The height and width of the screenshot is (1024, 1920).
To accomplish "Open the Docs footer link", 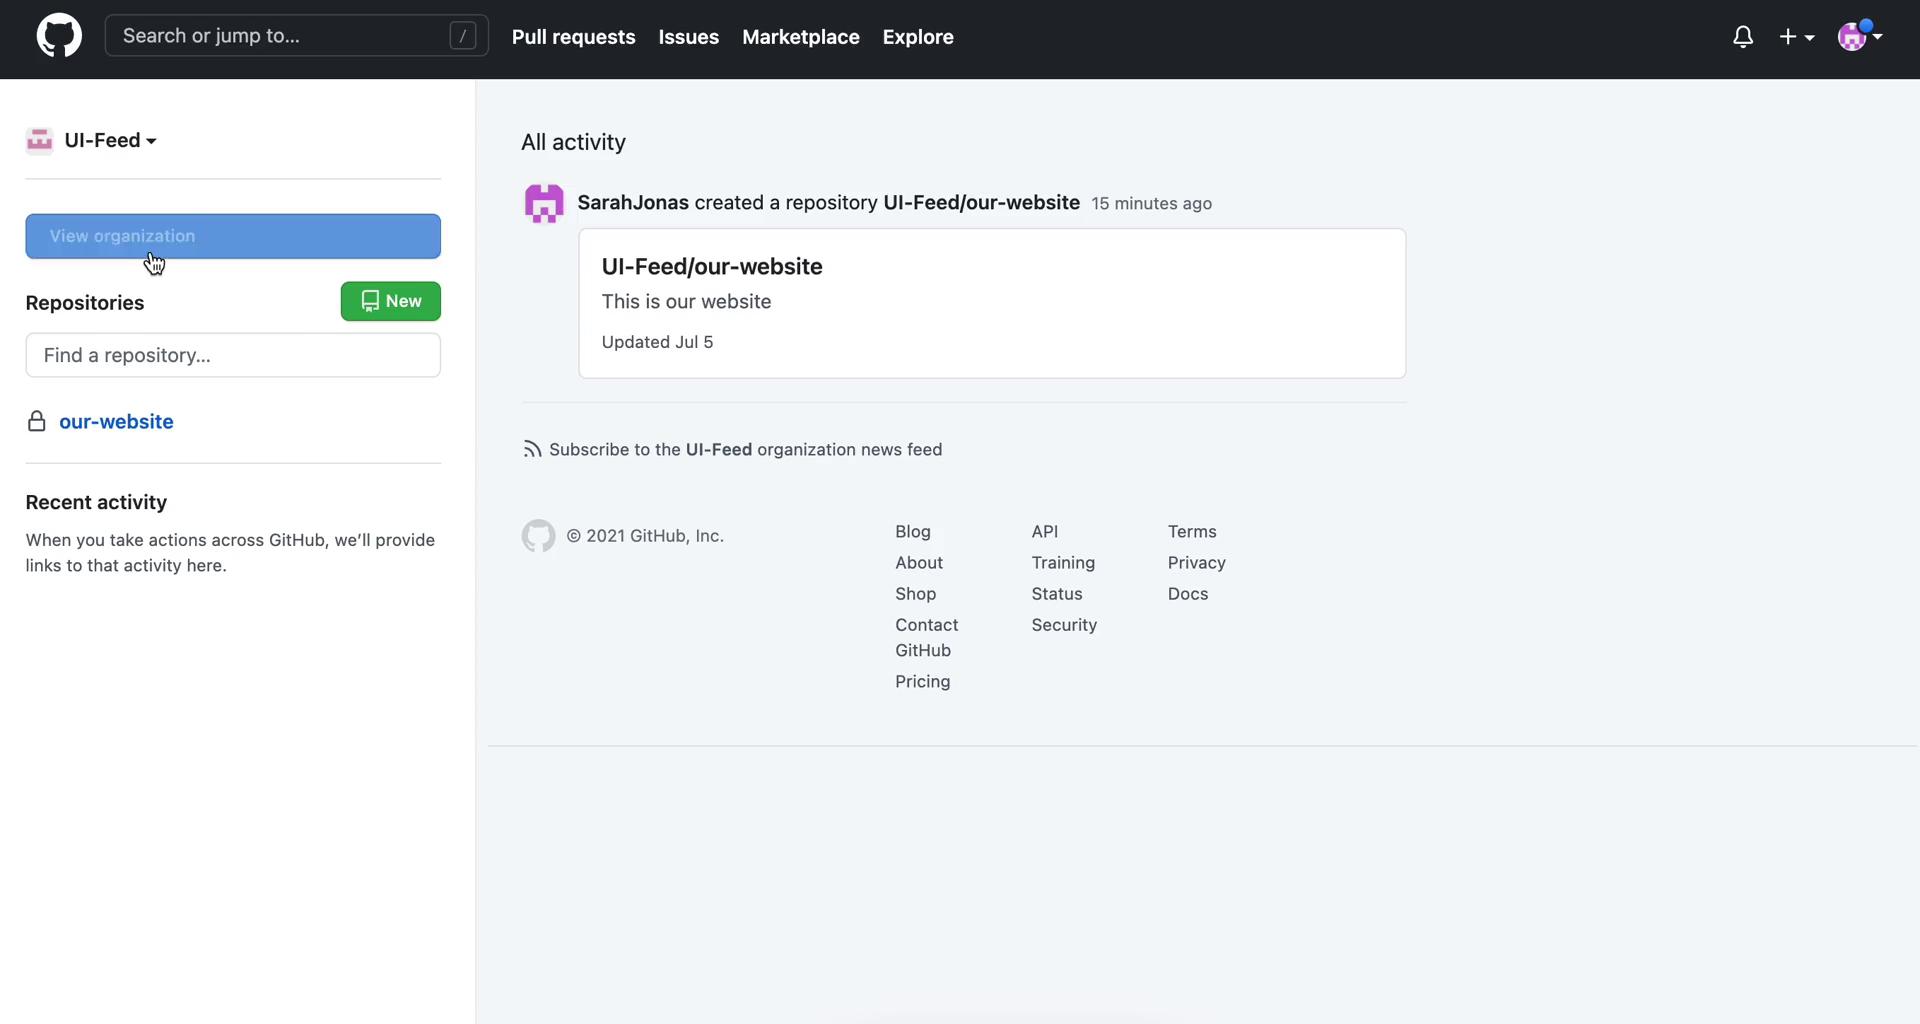I will pos(1188,594).
